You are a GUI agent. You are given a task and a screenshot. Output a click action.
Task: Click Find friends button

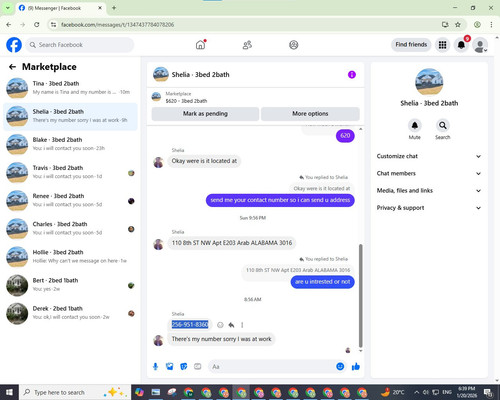pos(411,45)
